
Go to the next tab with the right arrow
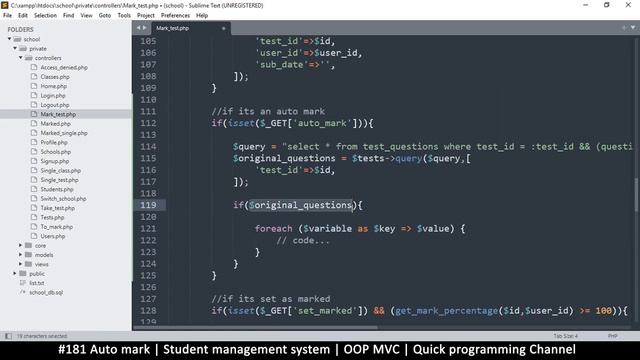(144, 28)
